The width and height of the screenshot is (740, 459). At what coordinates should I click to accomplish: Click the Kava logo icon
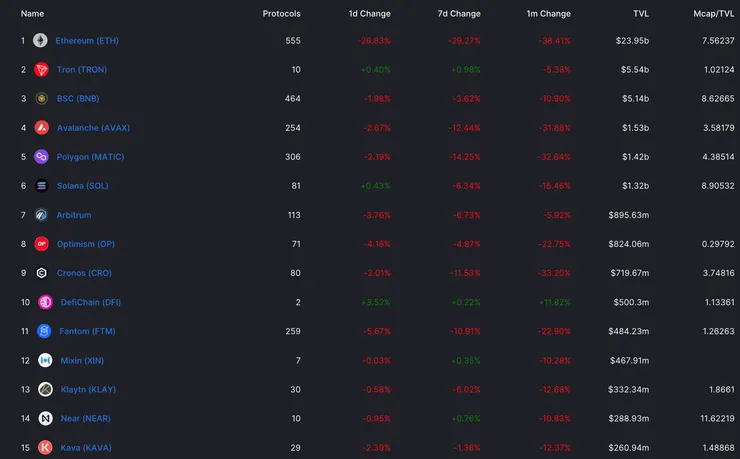(x=45, y=447)
